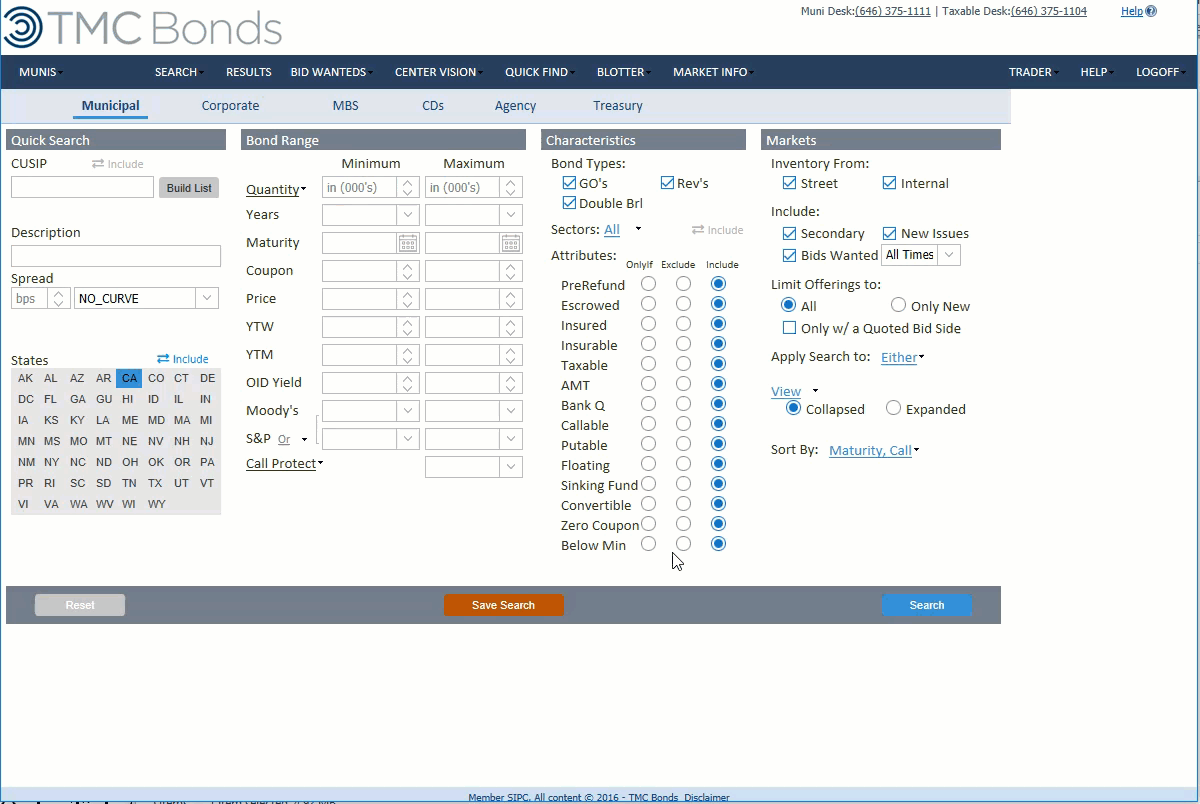Click the Reset button
The width and height of the screenshot is (1200, 804).
(x=80, y=605)
